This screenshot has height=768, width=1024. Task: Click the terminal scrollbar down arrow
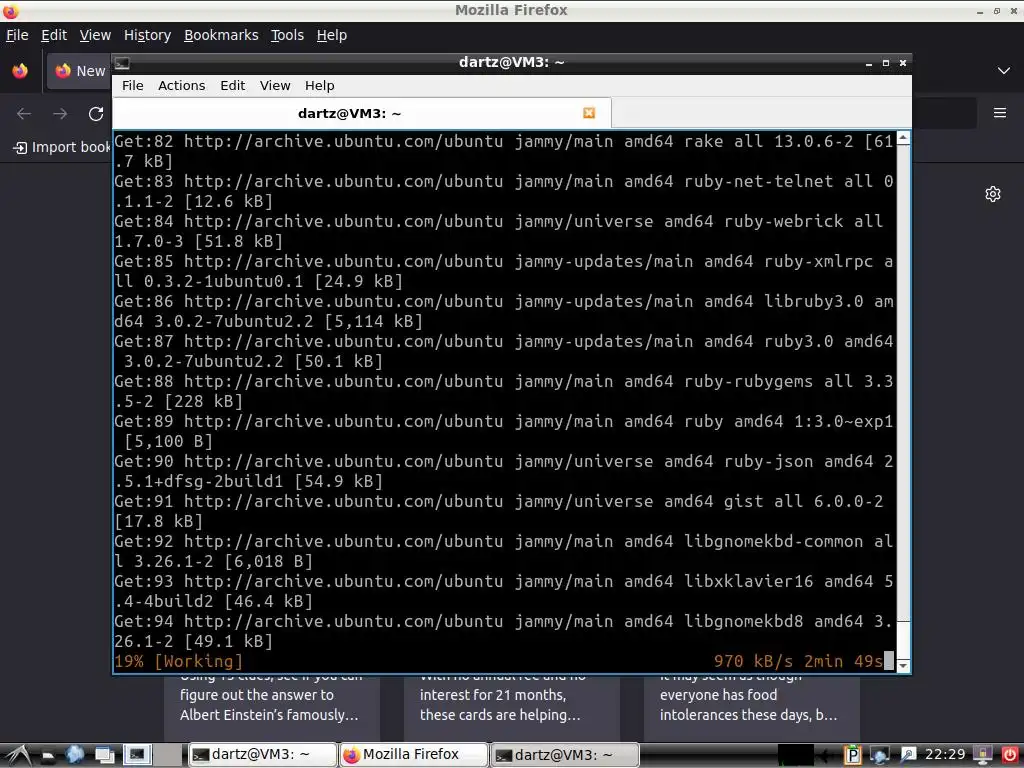tap(903, 665)
